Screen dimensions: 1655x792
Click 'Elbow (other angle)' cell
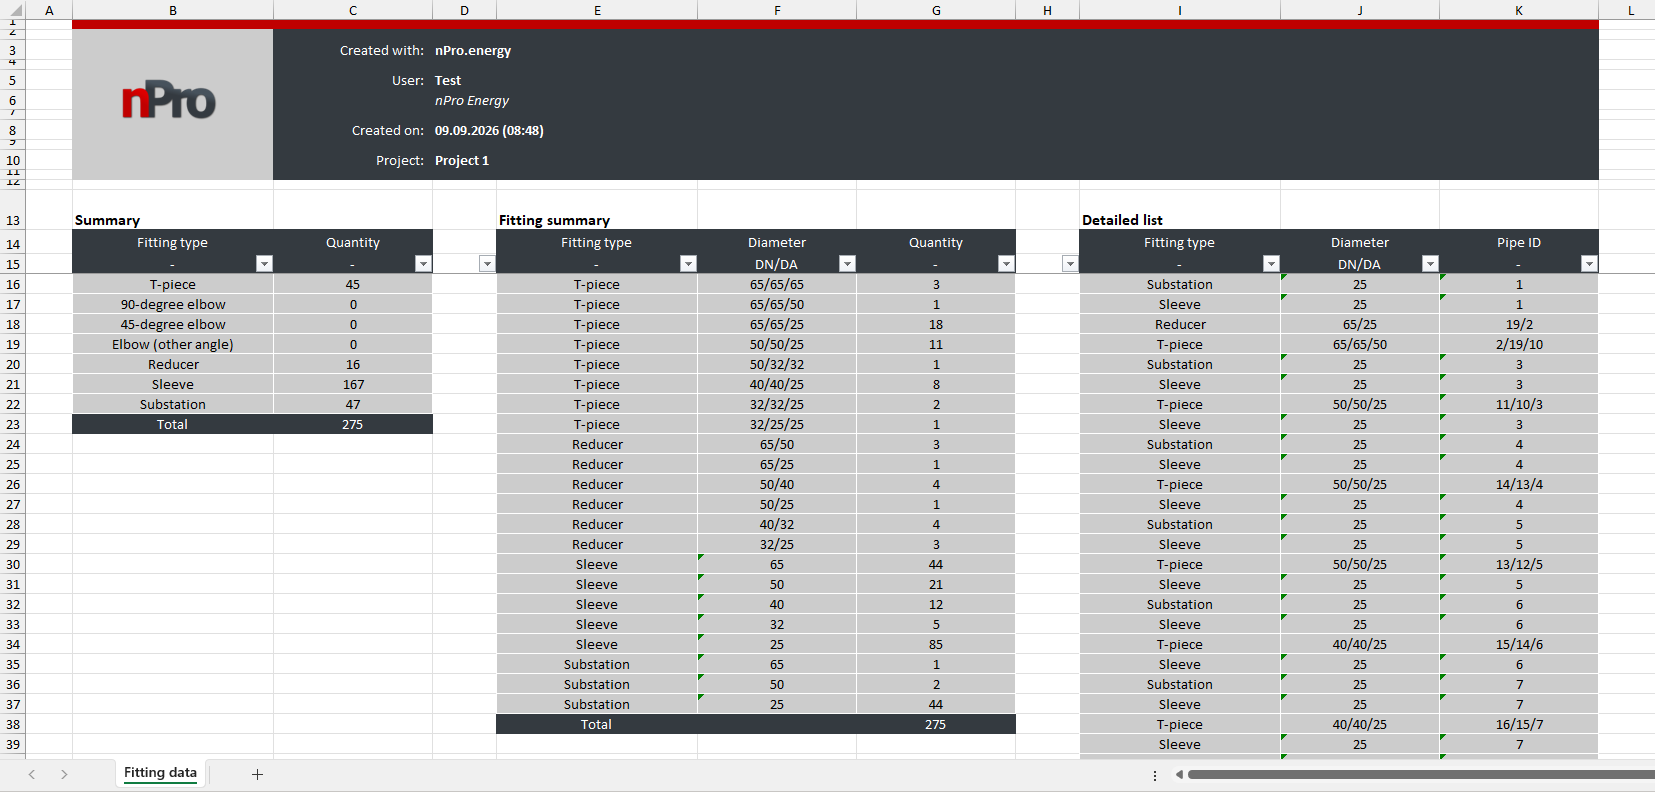173,344
